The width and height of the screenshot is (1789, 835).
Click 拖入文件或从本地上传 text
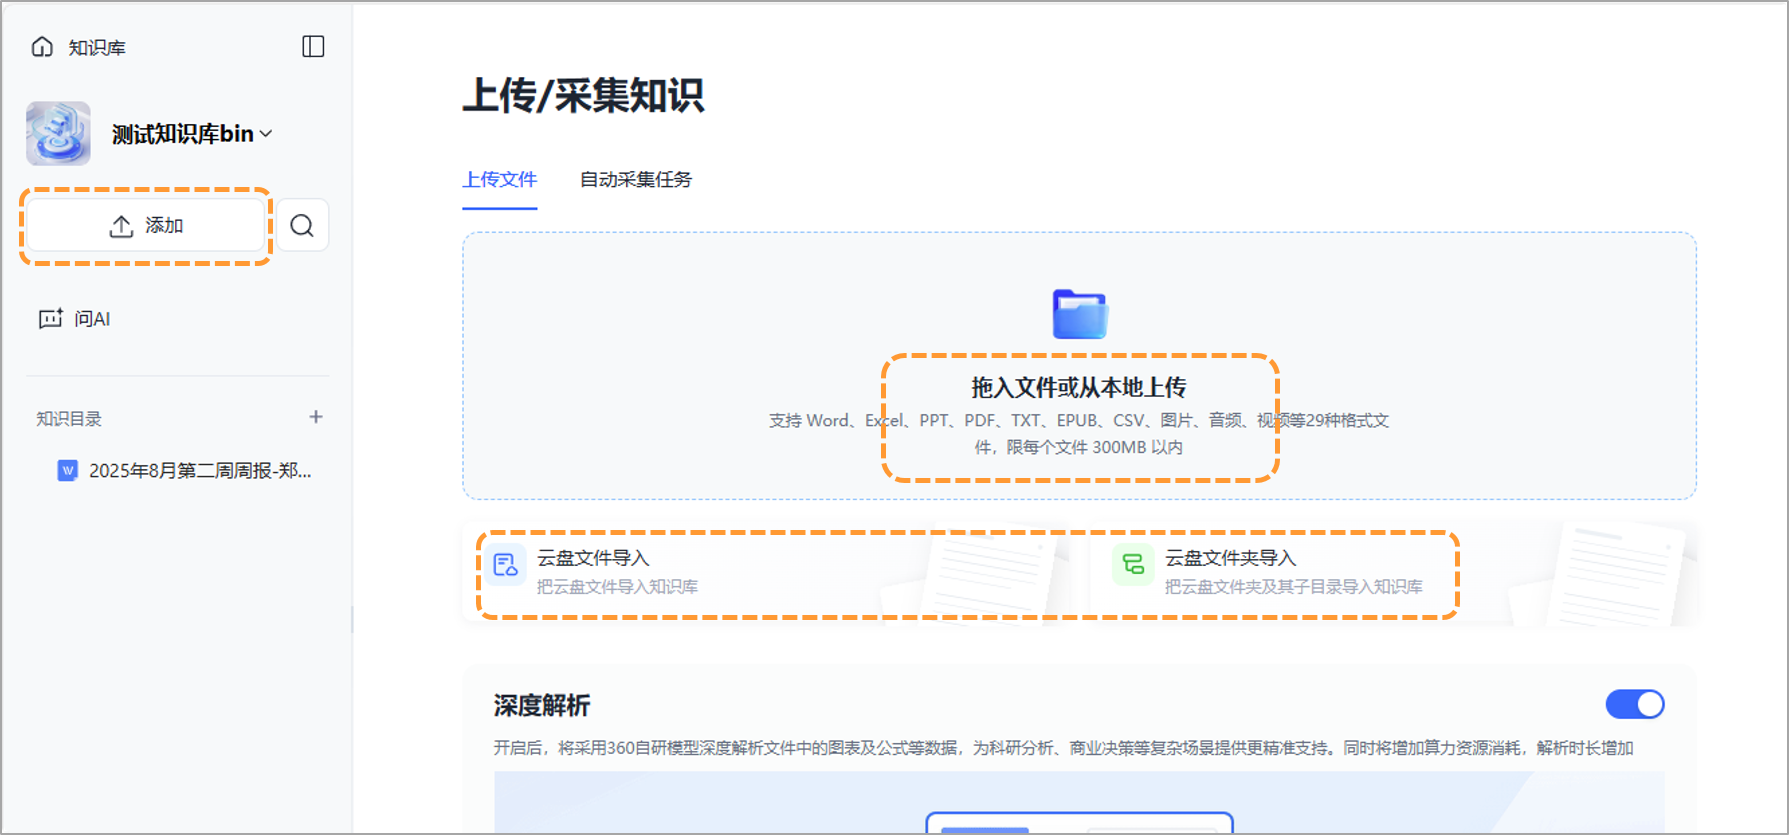[x=1079, y=388]
